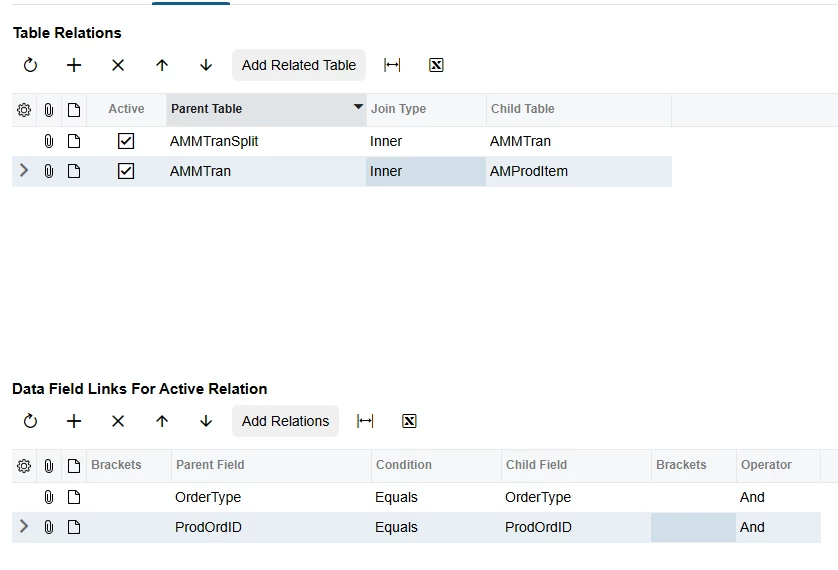Open Data Field Links grid settings gear
The height and width of the screenshot is (570, 838).
click(24, 466)
